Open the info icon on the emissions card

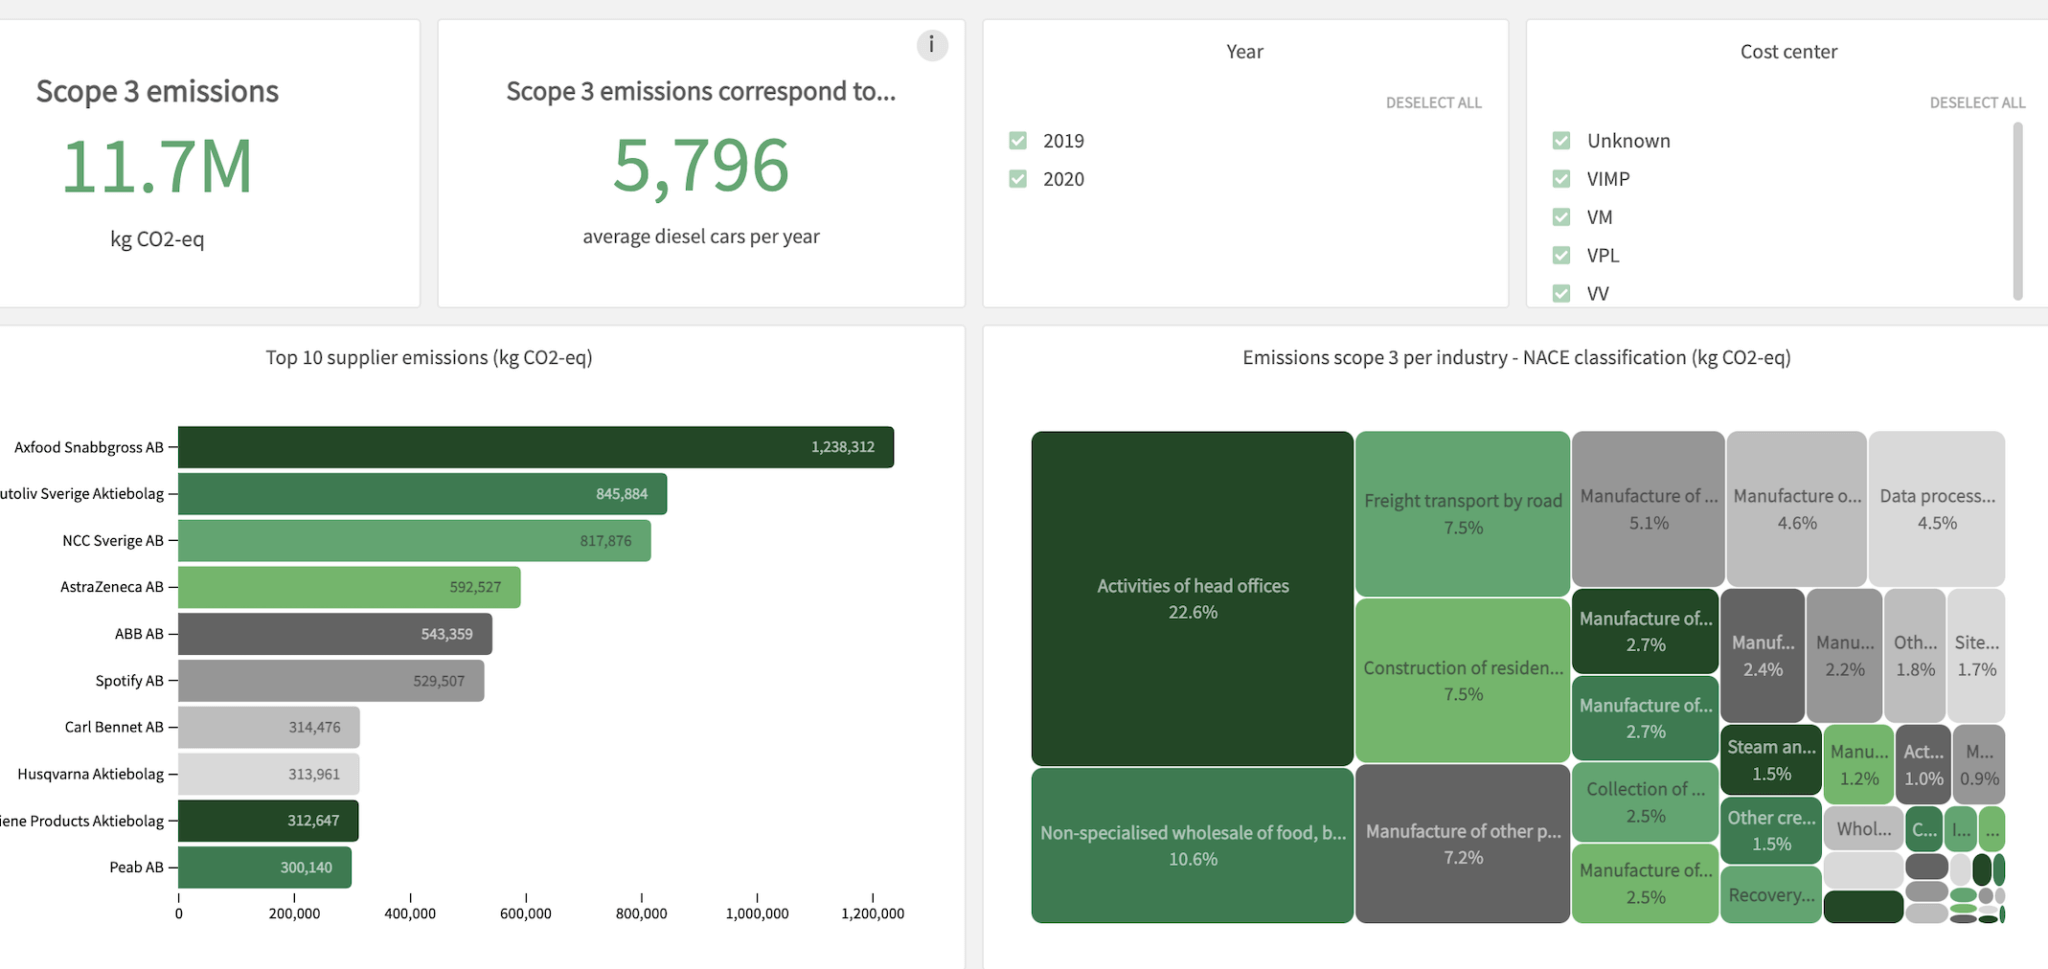coord(931,45)
